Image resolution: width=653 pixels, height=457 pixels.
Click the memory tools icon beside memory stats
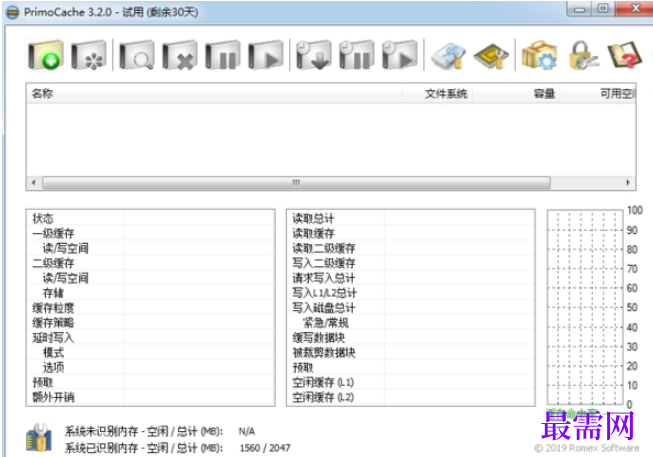click(x=39, y=438)
